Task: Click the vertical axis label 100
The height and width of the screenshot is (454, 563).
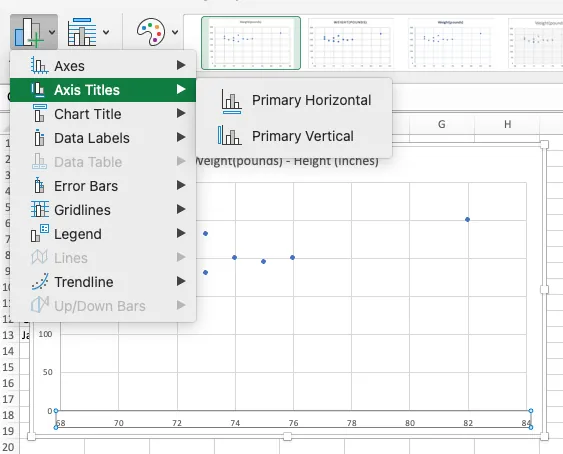Action: click(x=45, y=334)
